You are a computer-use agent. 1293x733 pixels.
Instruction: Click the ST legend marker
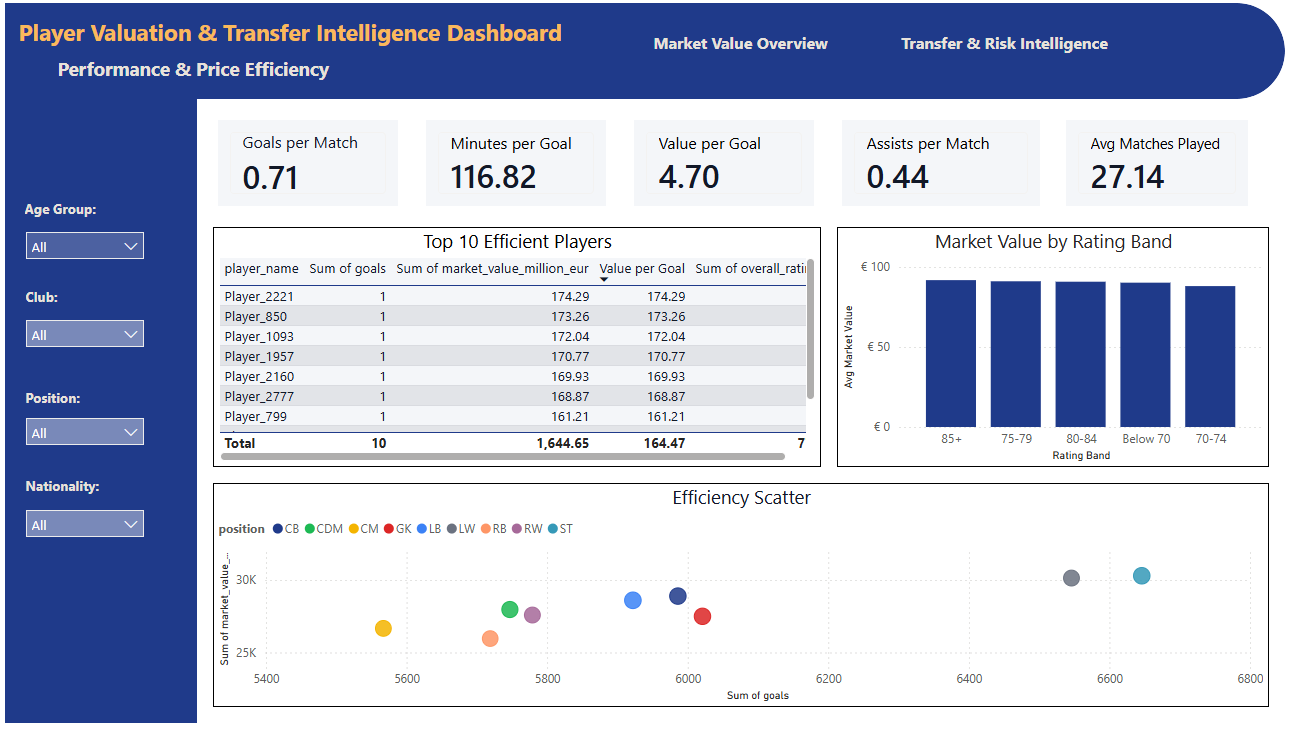(x=553, y=529)
